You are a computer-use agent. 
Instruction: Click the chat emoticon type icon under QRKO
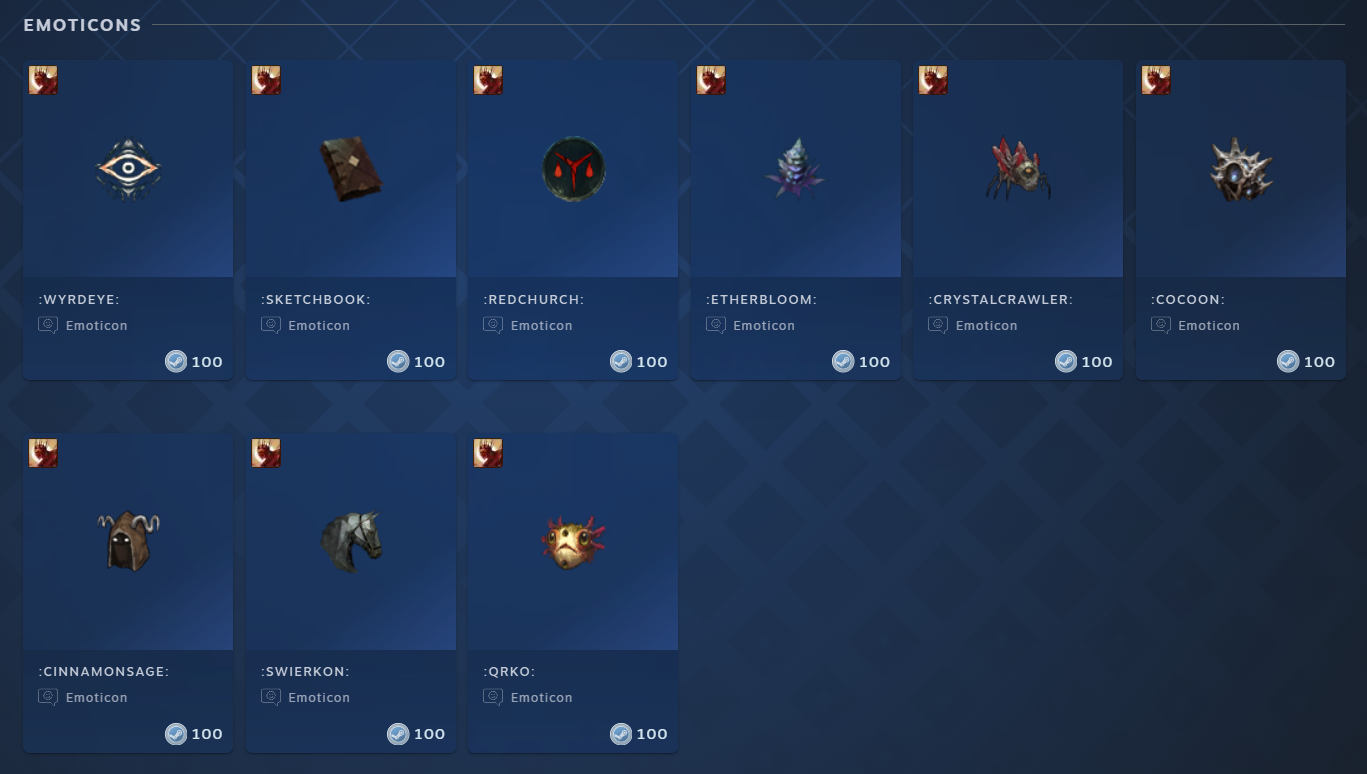[493, 697]
